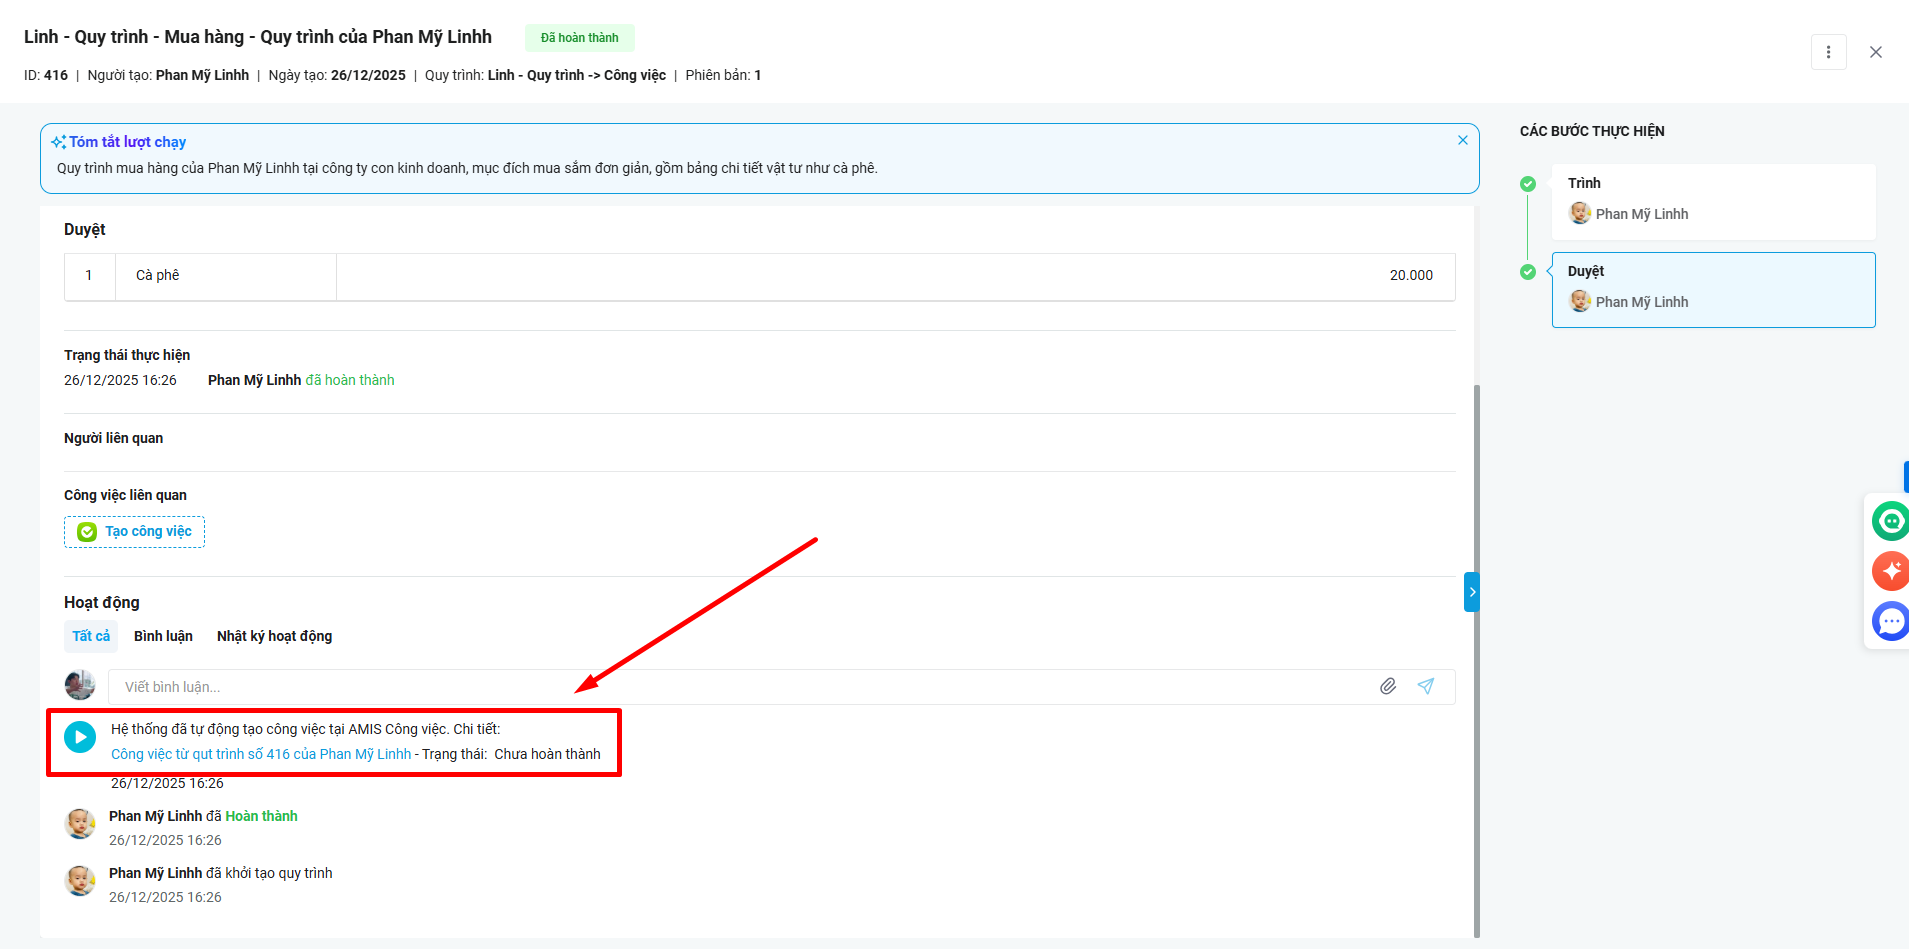
Task: Click the CÁC BƯỚC THỰC HIỆN heading
Action: pyautogui.click(x=1592, y=131)
